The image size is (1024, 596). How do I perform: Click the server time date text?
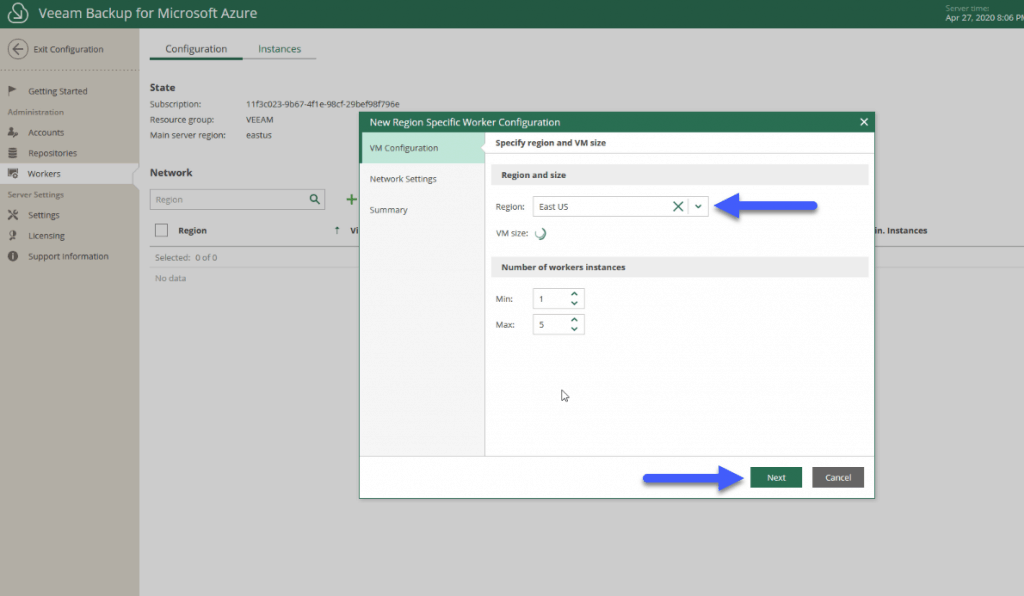point(984,18)
